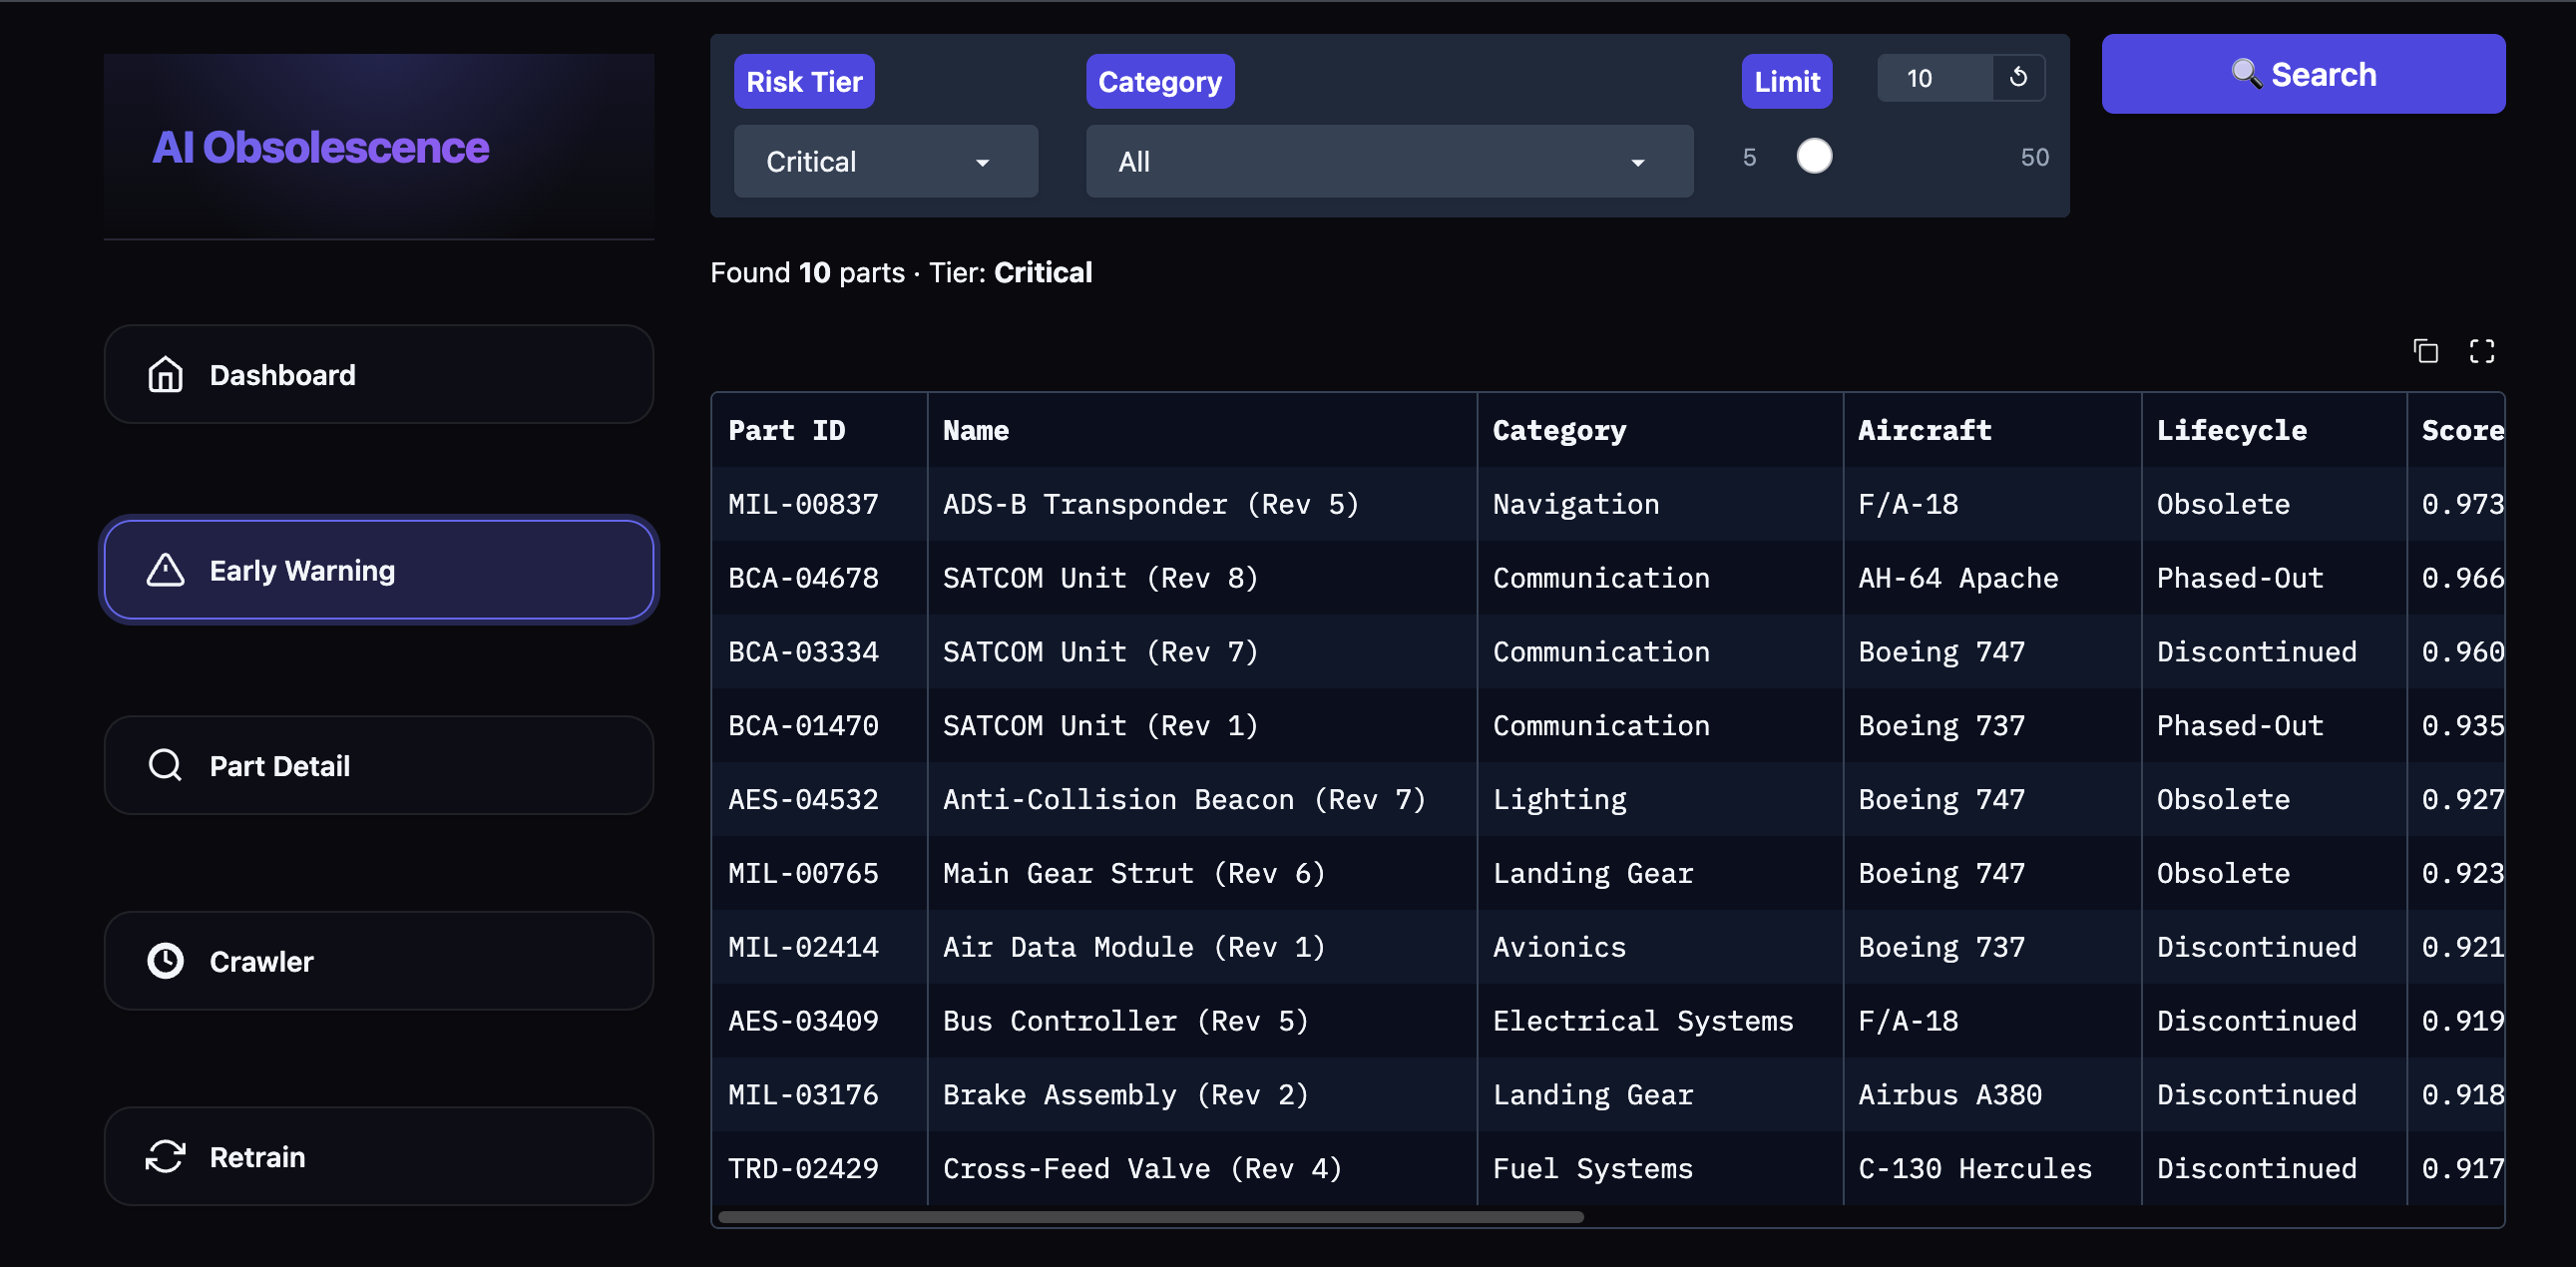
Task: Open the Category dropdown showing All
Action: (x=1389, y=161)
